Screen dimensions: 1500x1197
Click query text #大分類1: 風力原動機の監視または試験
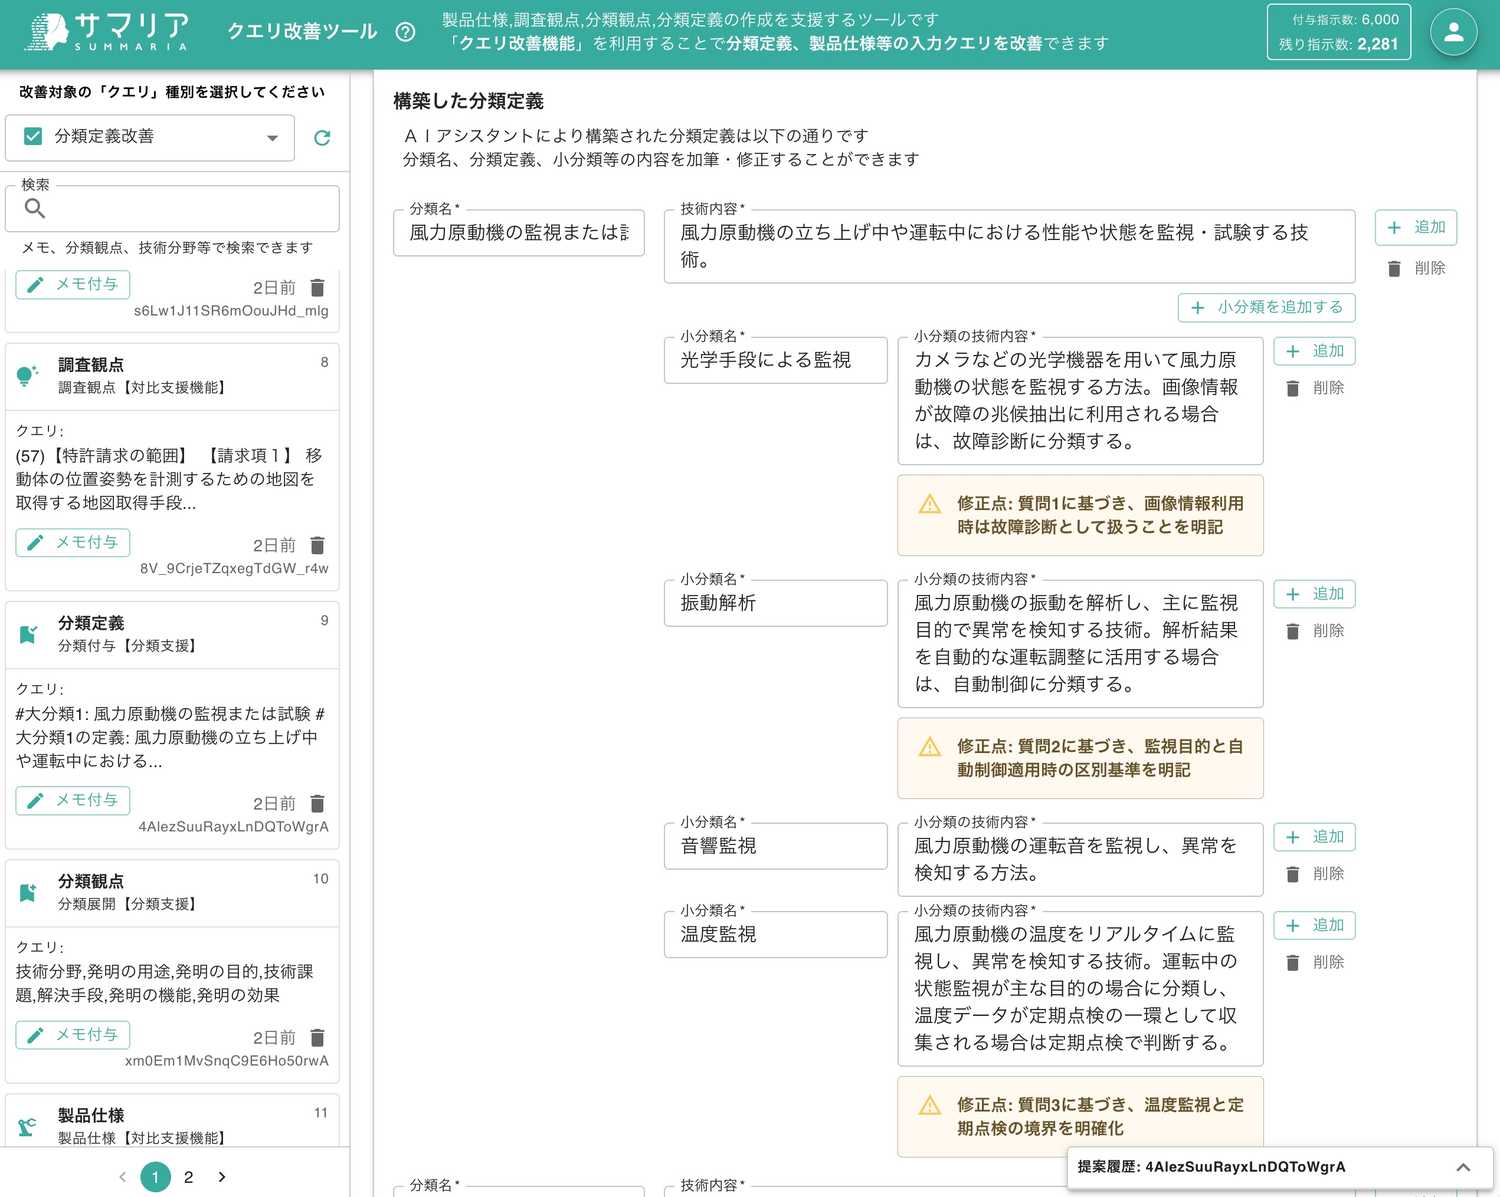(x=170, y=737)
